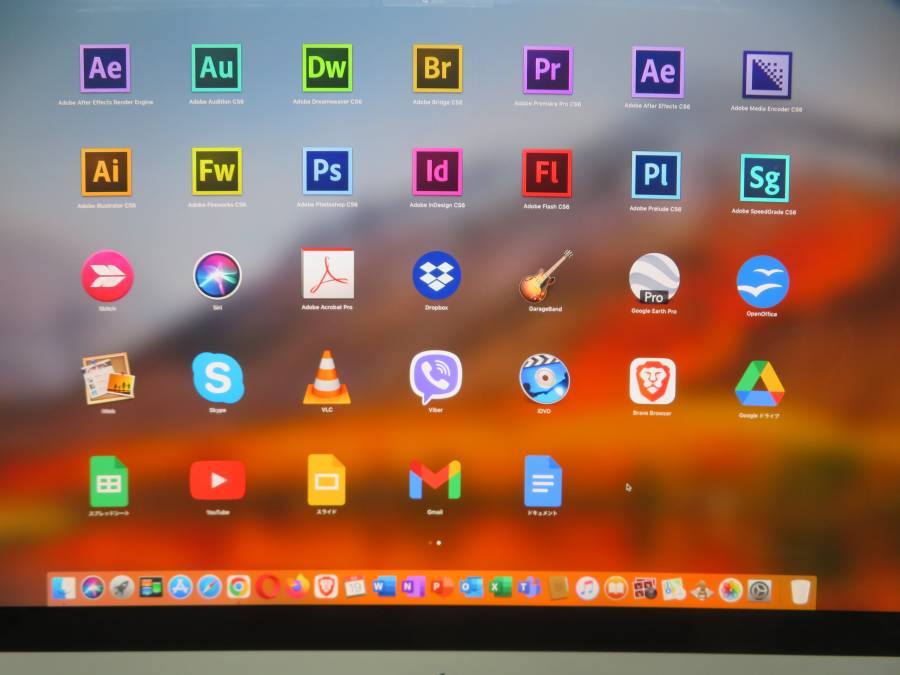
Task: Open System Preferences in the Dock
Action: pos(759,591)
